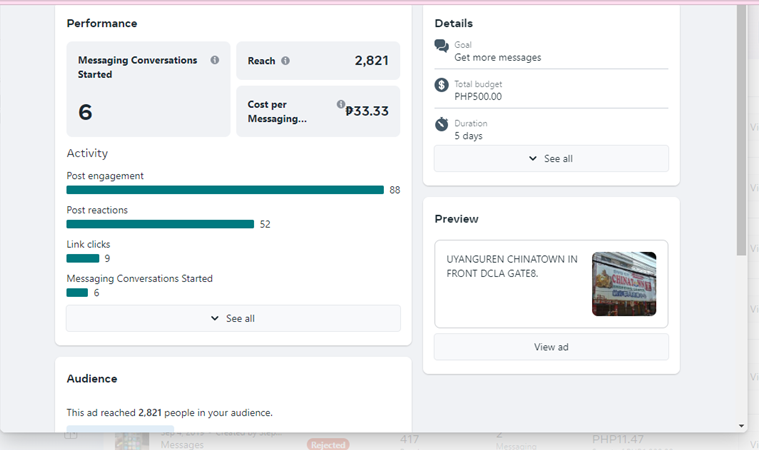Open the Chinatown ad preview thumbnail
This screenshot has height=450, width=759.
[624, 284]
